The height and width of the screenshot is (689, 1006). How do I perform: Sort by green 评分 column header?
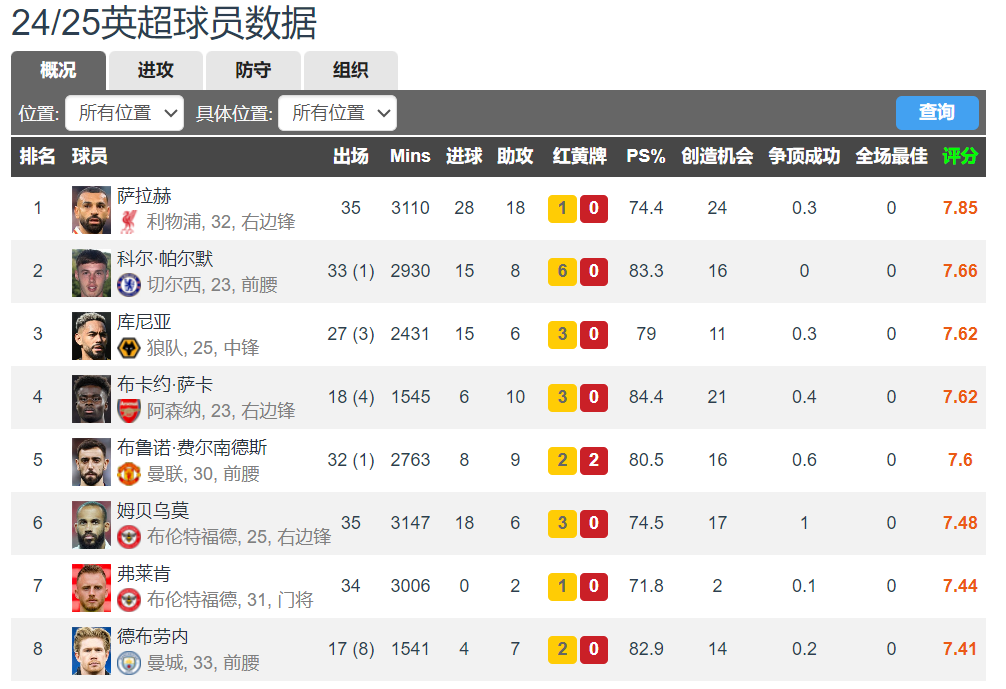click(960, 156)
